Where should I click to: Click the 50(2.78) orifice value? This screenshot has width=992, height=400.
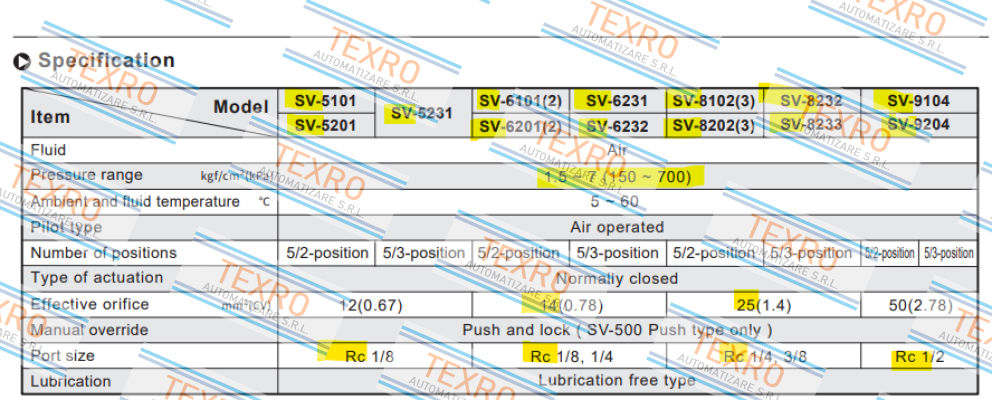tap(921, 305)
